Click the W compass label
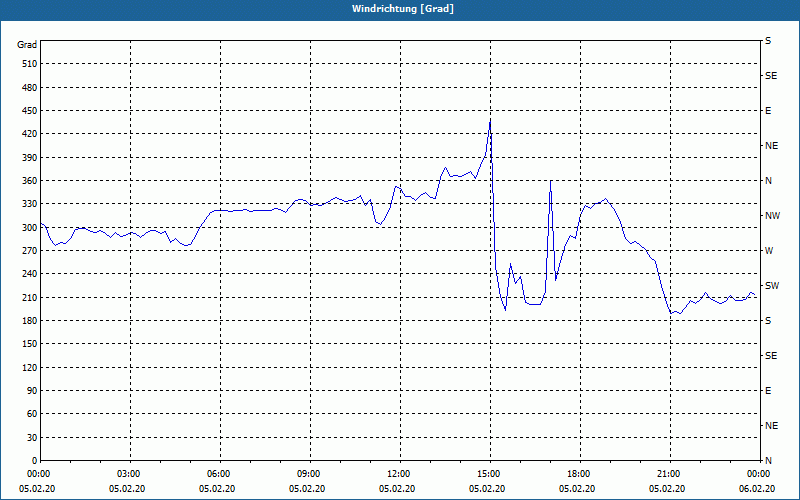Image resolution: width=800 pixels, height=500 pixels. click(x=769, y=251)
